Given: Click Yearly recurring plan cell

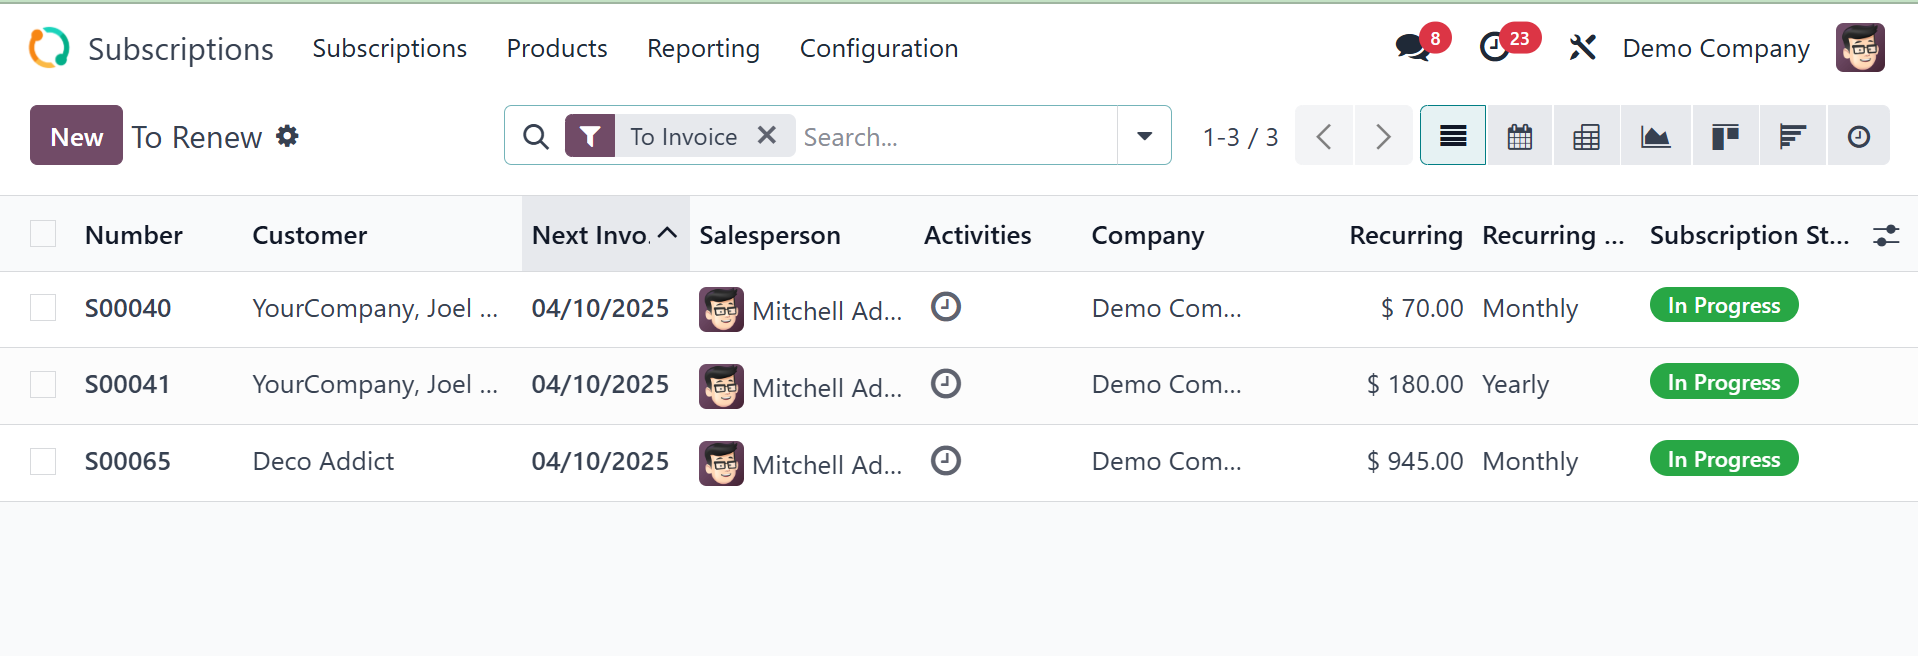Looking at the screenshot, I should (x=1516, y=385).
